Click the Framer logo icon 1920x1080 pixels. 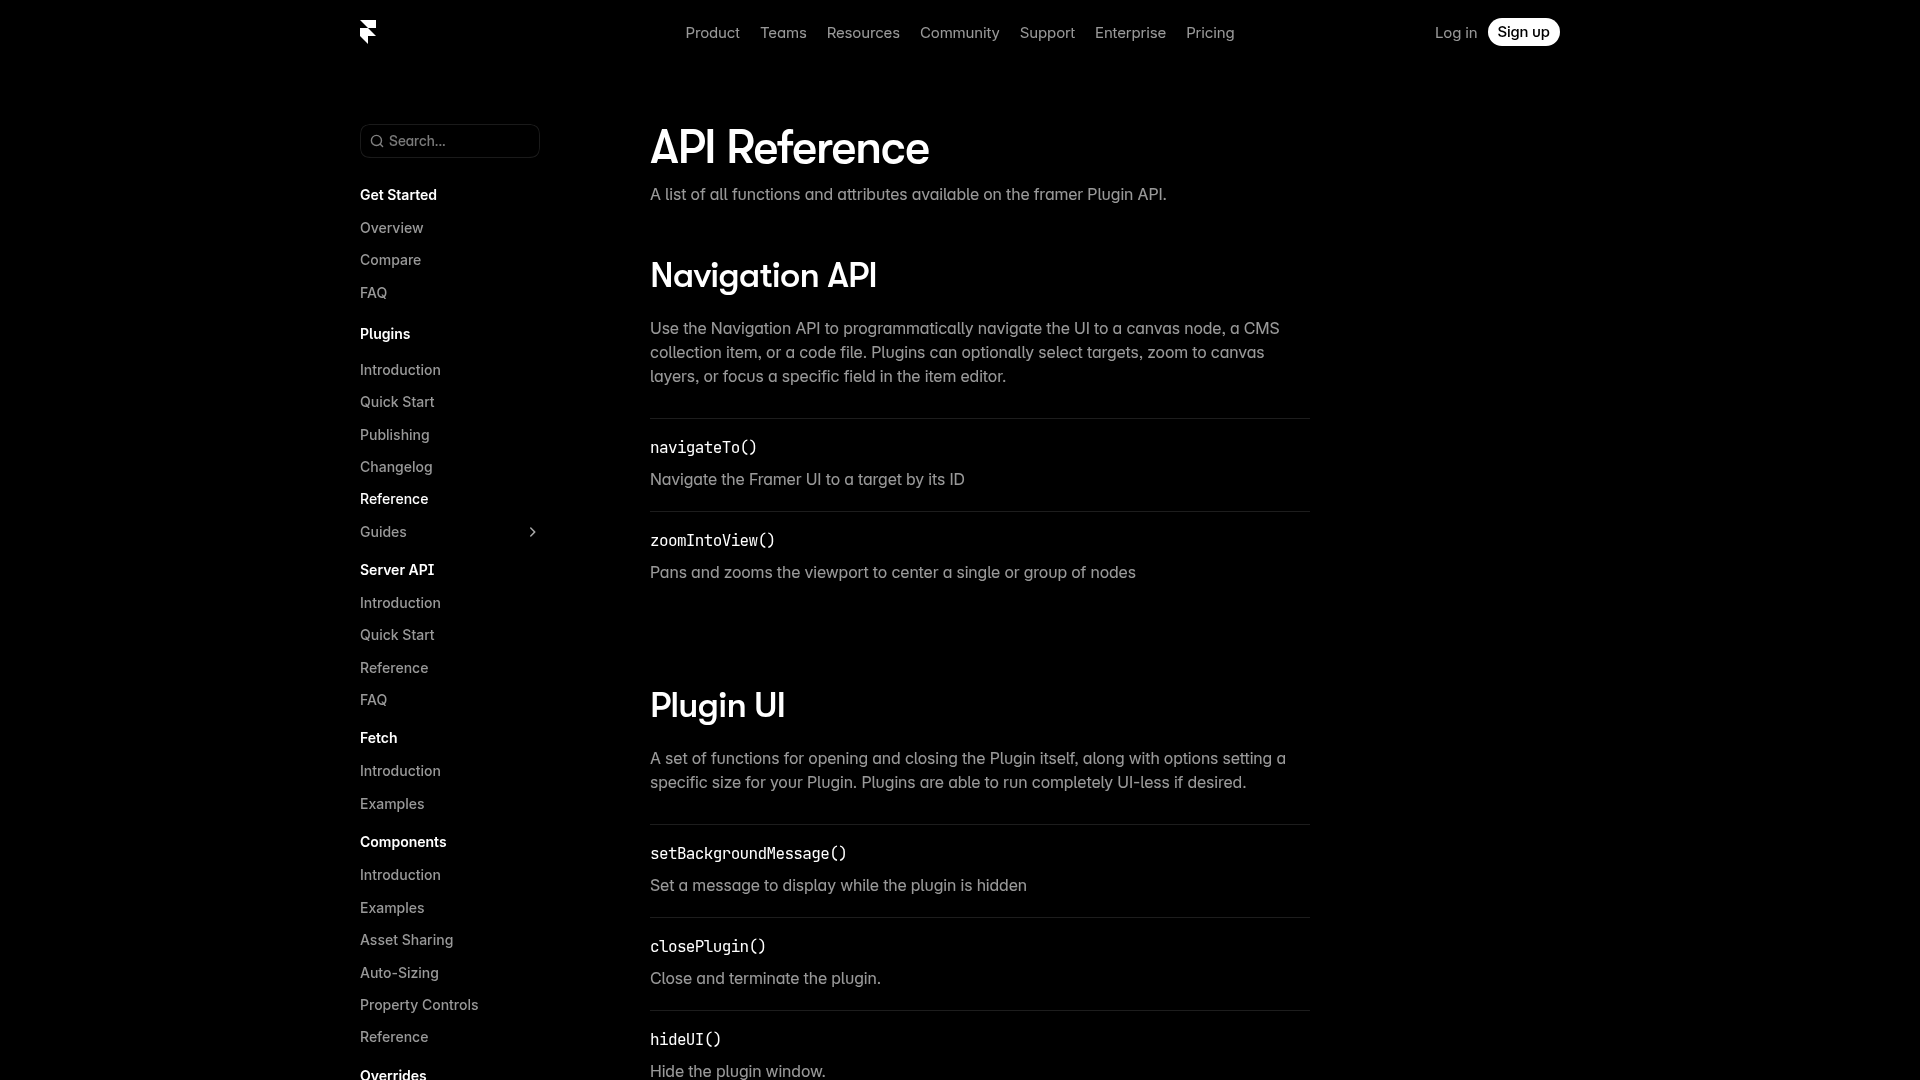(368, 32)
